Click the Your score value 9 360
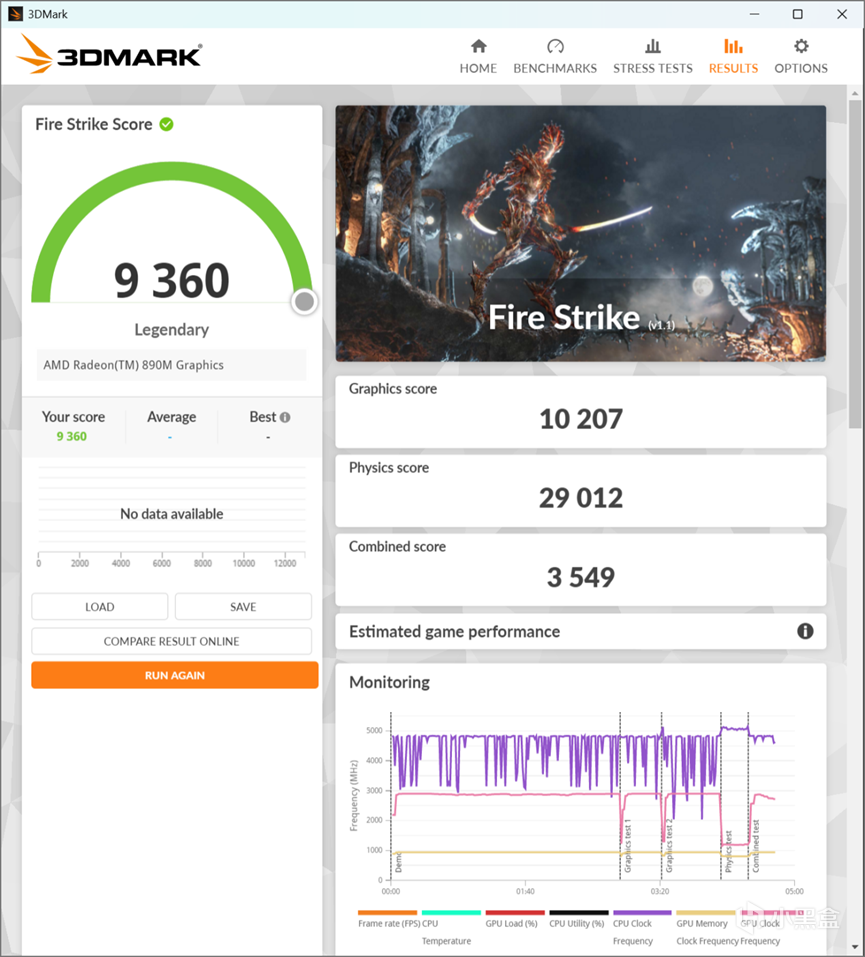Viewport: 865px width, 957px height. coord(71,436)
